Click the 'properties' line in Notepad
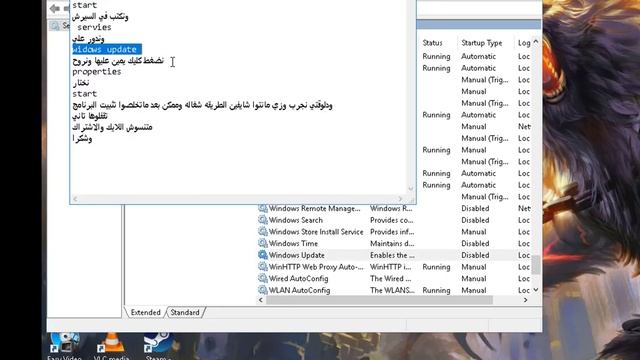Viewport: 640px width, 360px height. (97, 71)
